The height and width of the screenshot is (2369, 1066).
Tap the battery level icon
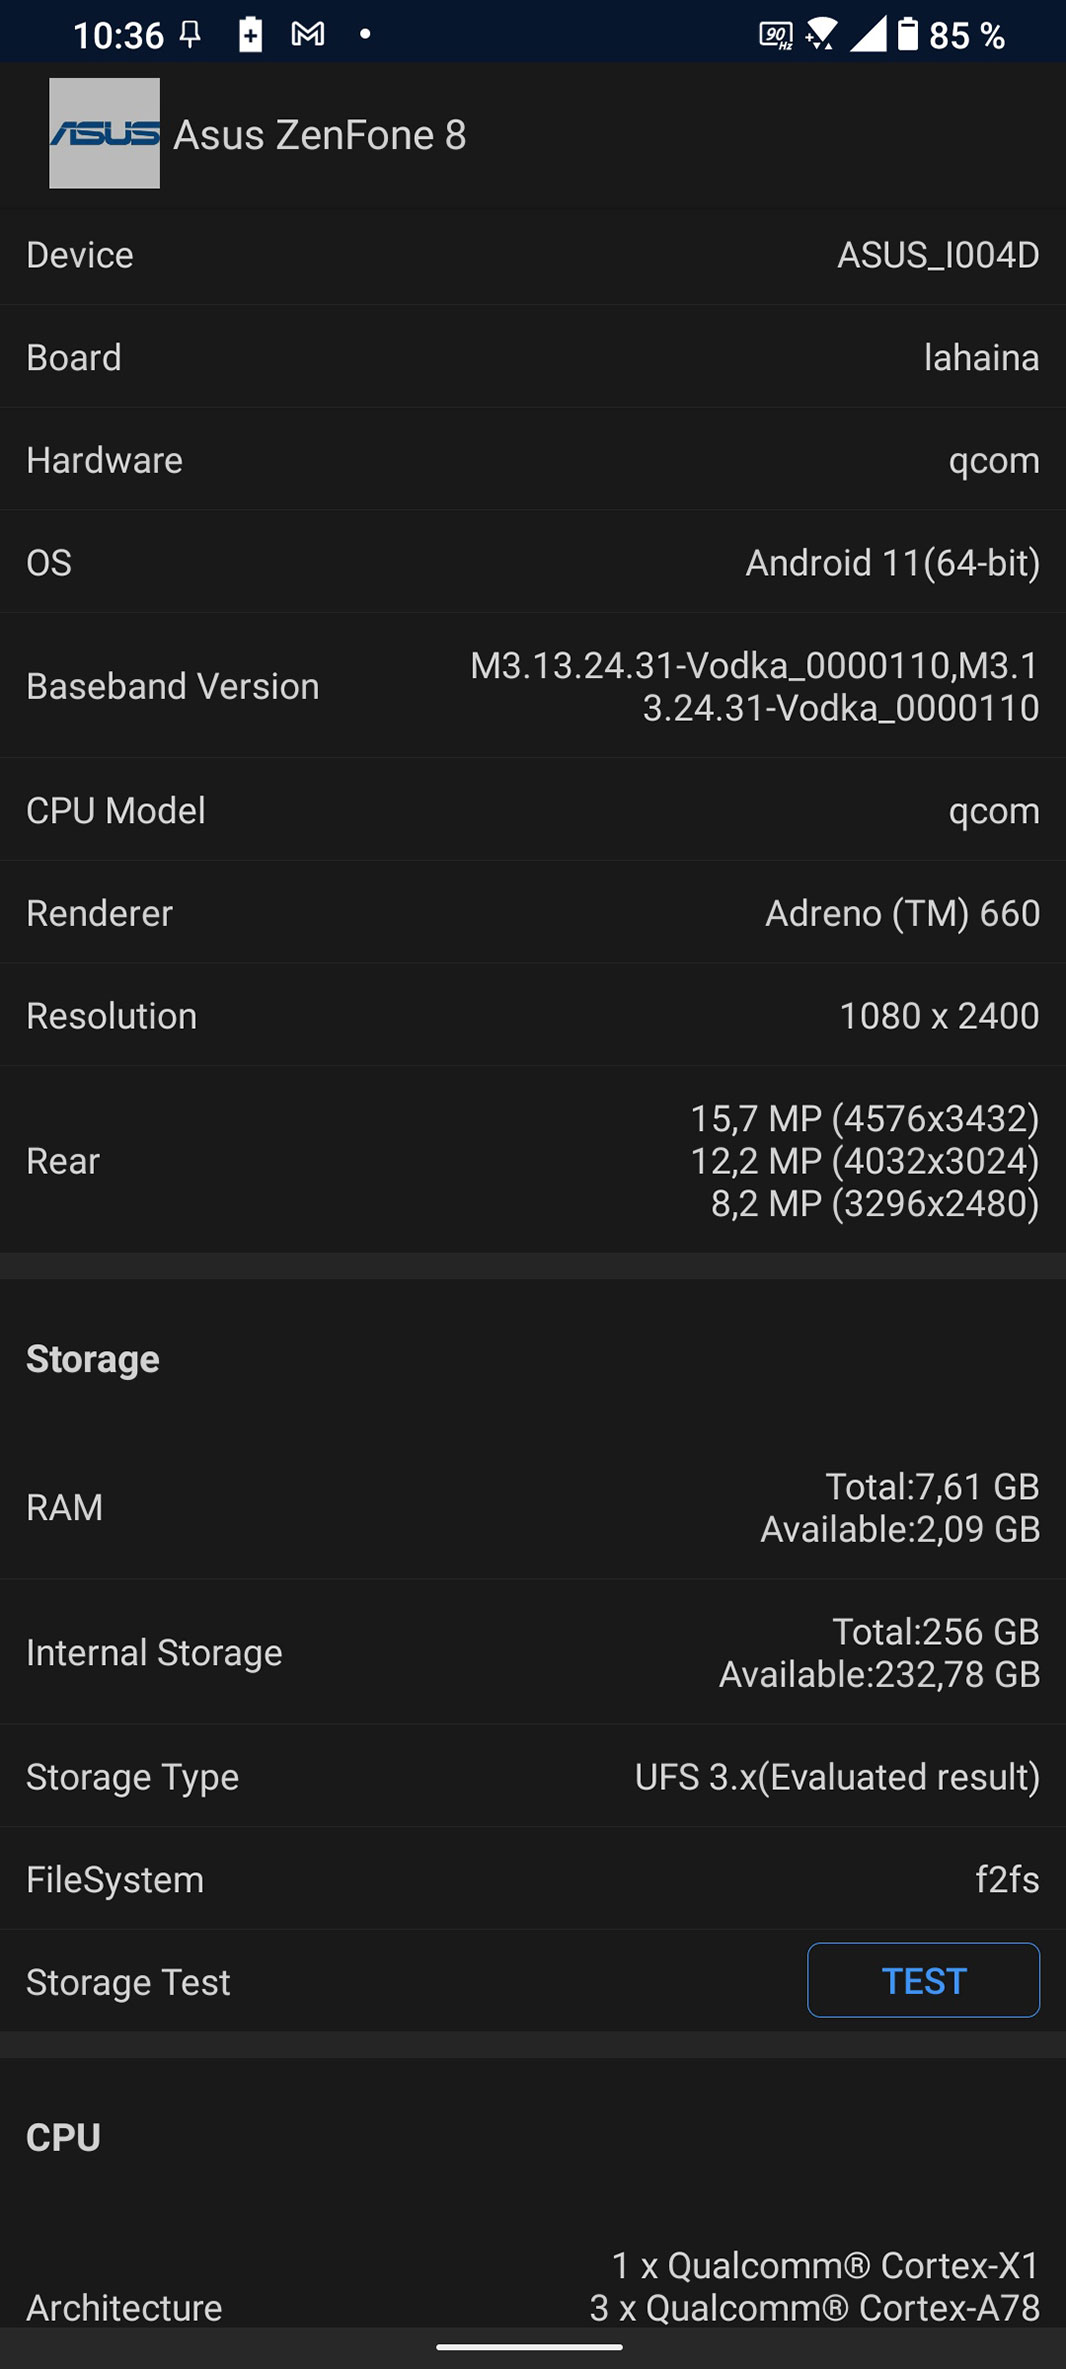coord(907,35)
